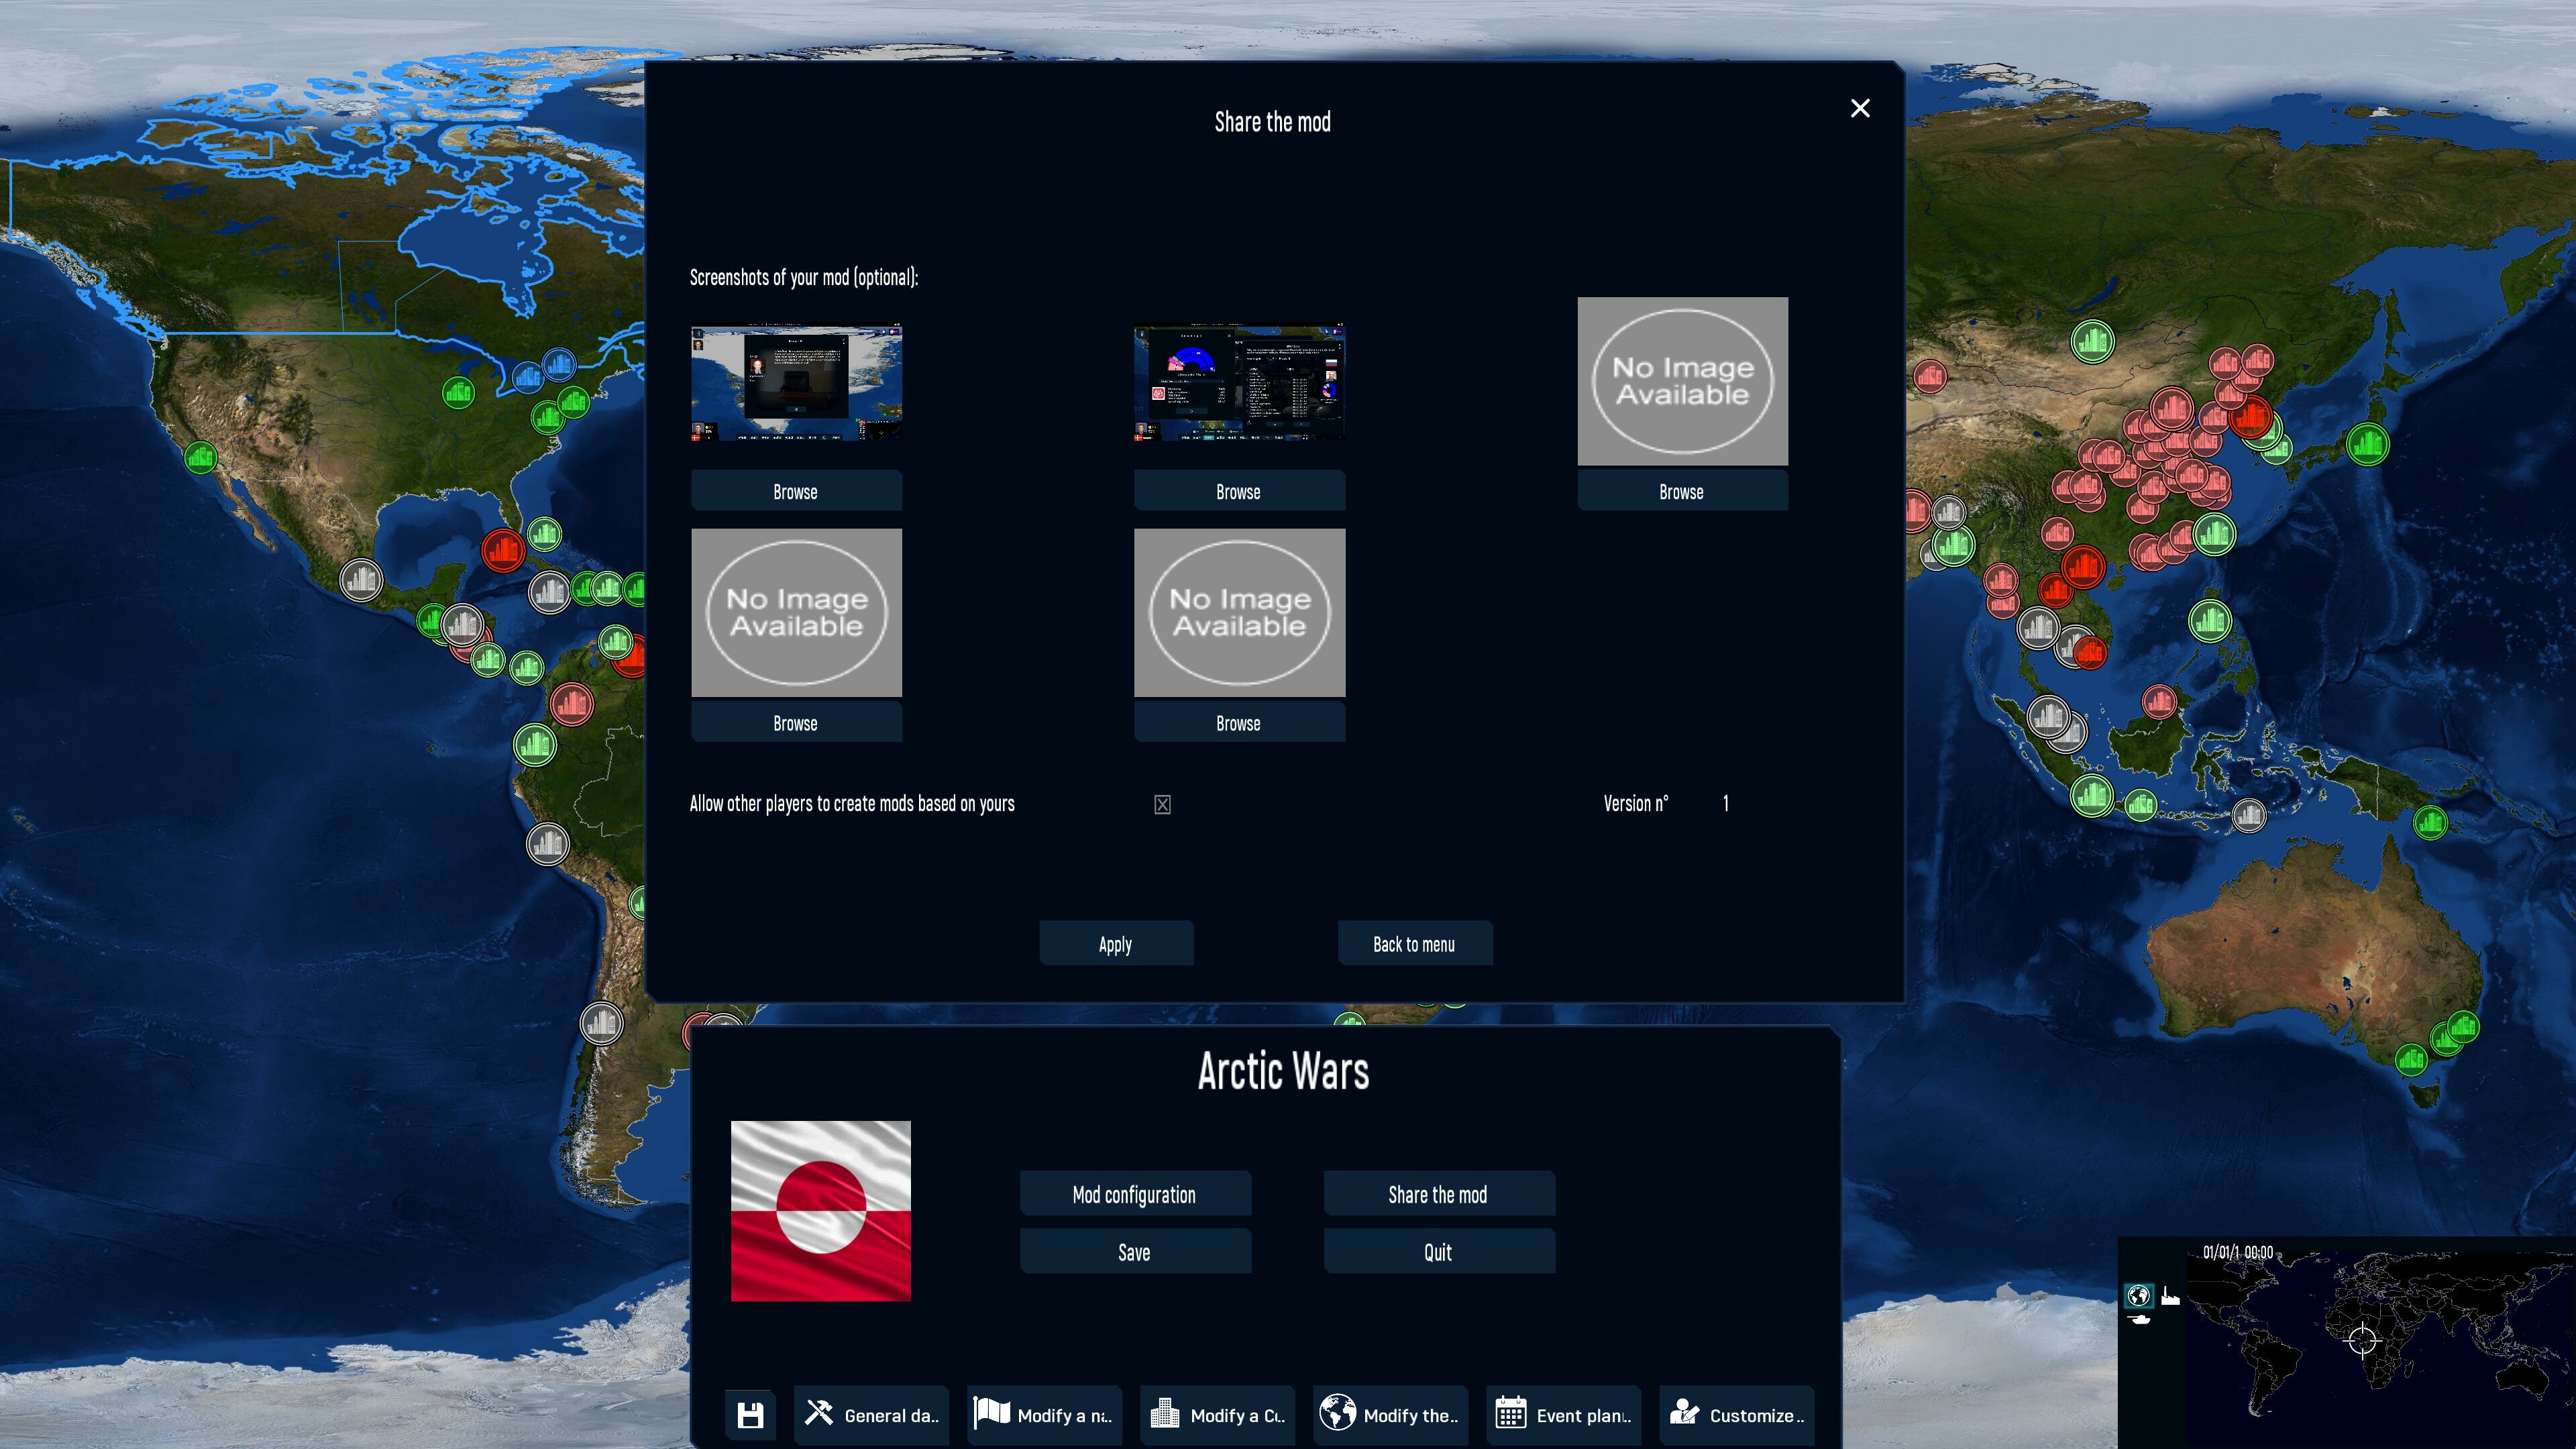Screen dimensions: 2576x1449
Task: Browse for an image in the third screenshot slot
Action: click(x=1681, y=491)
